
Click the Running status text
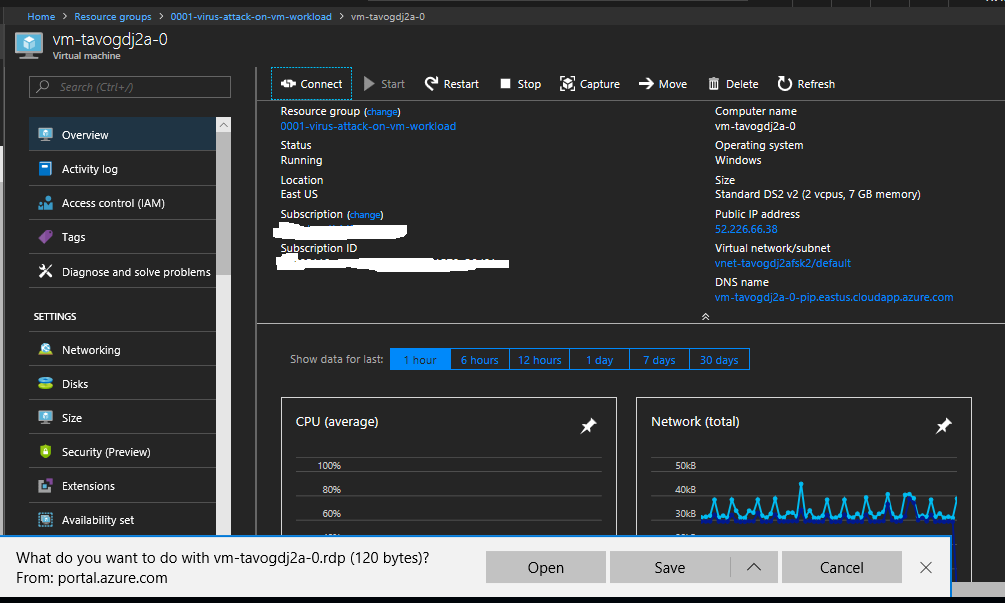click(x=301, y=160)
